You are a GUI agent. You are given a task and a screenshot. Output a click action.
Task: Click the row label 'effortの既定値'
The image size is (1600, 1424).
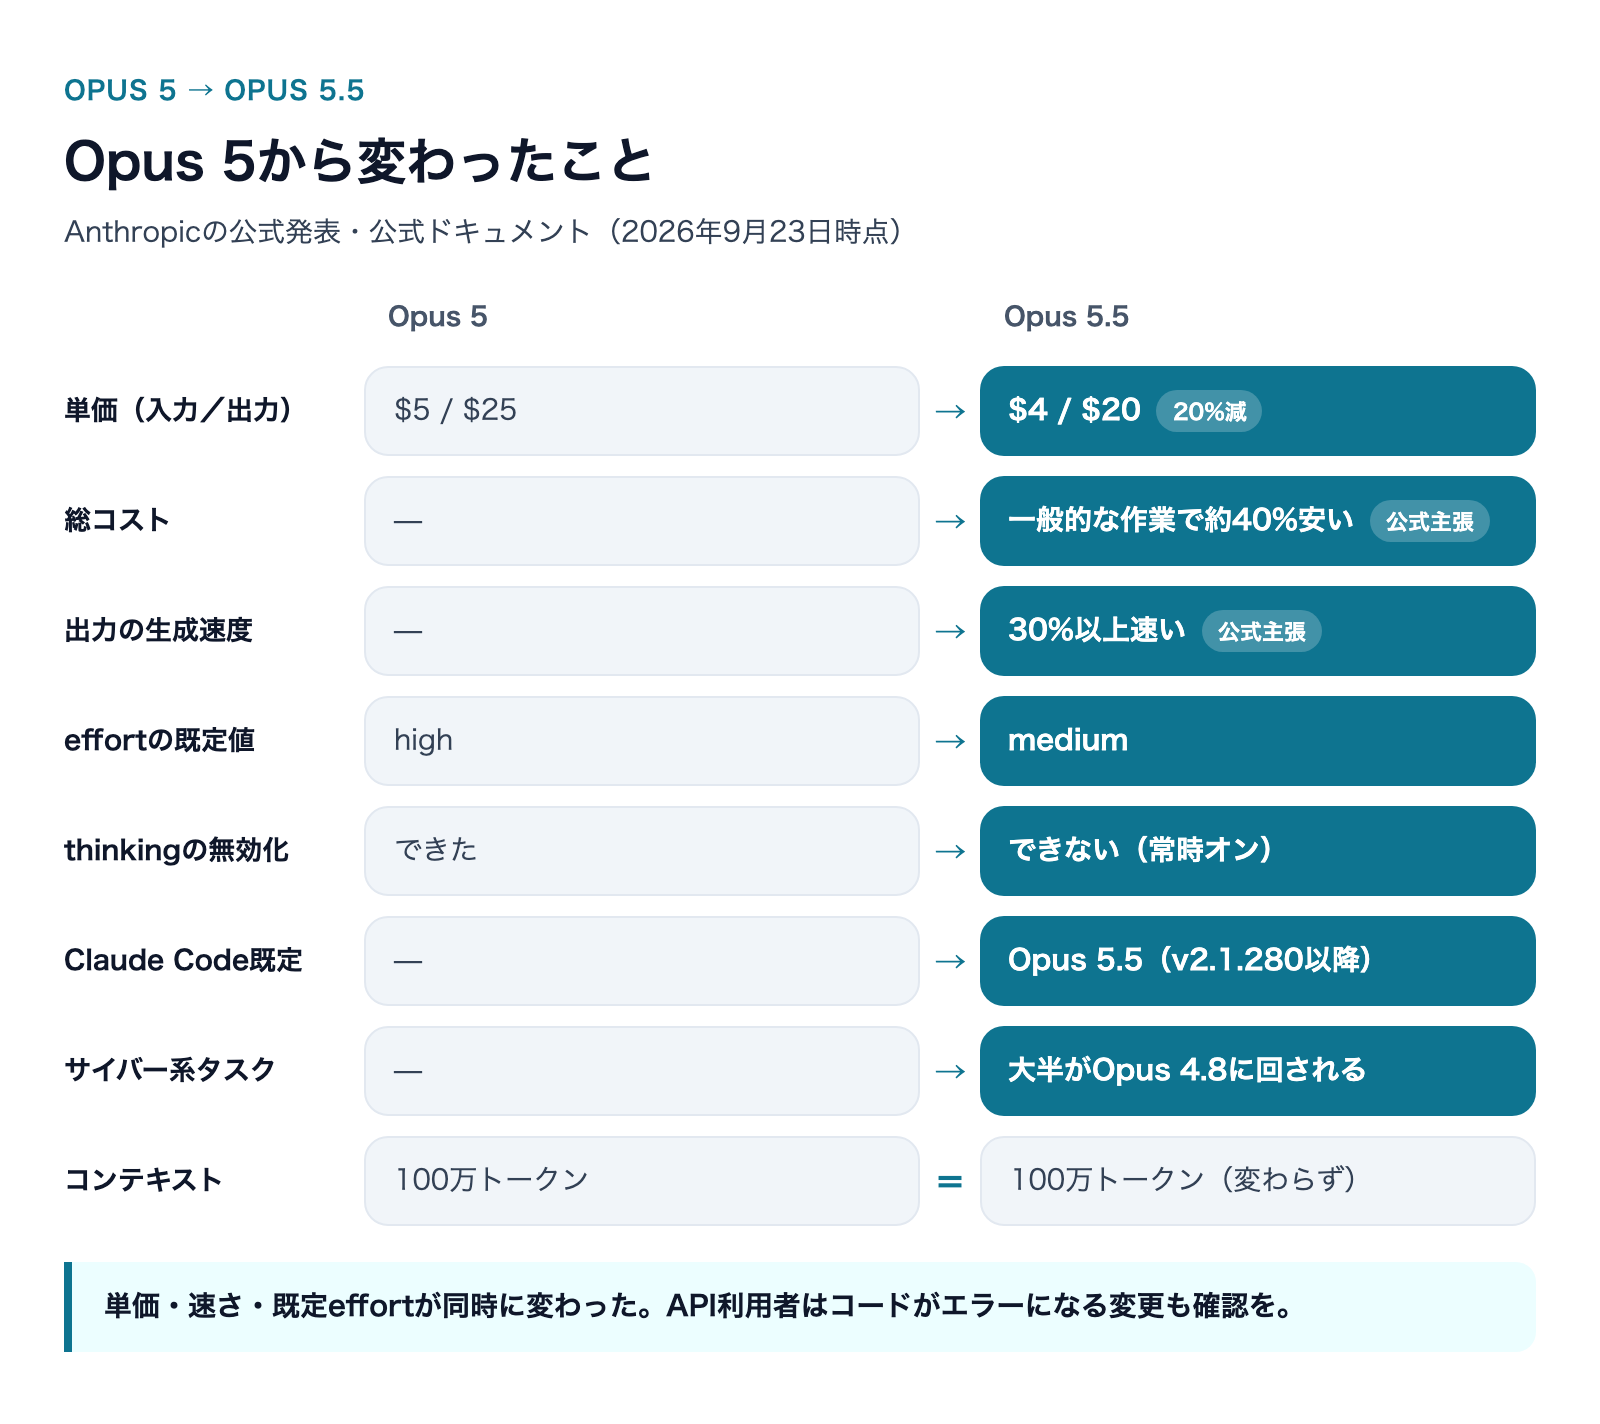[x=159, y=740]
